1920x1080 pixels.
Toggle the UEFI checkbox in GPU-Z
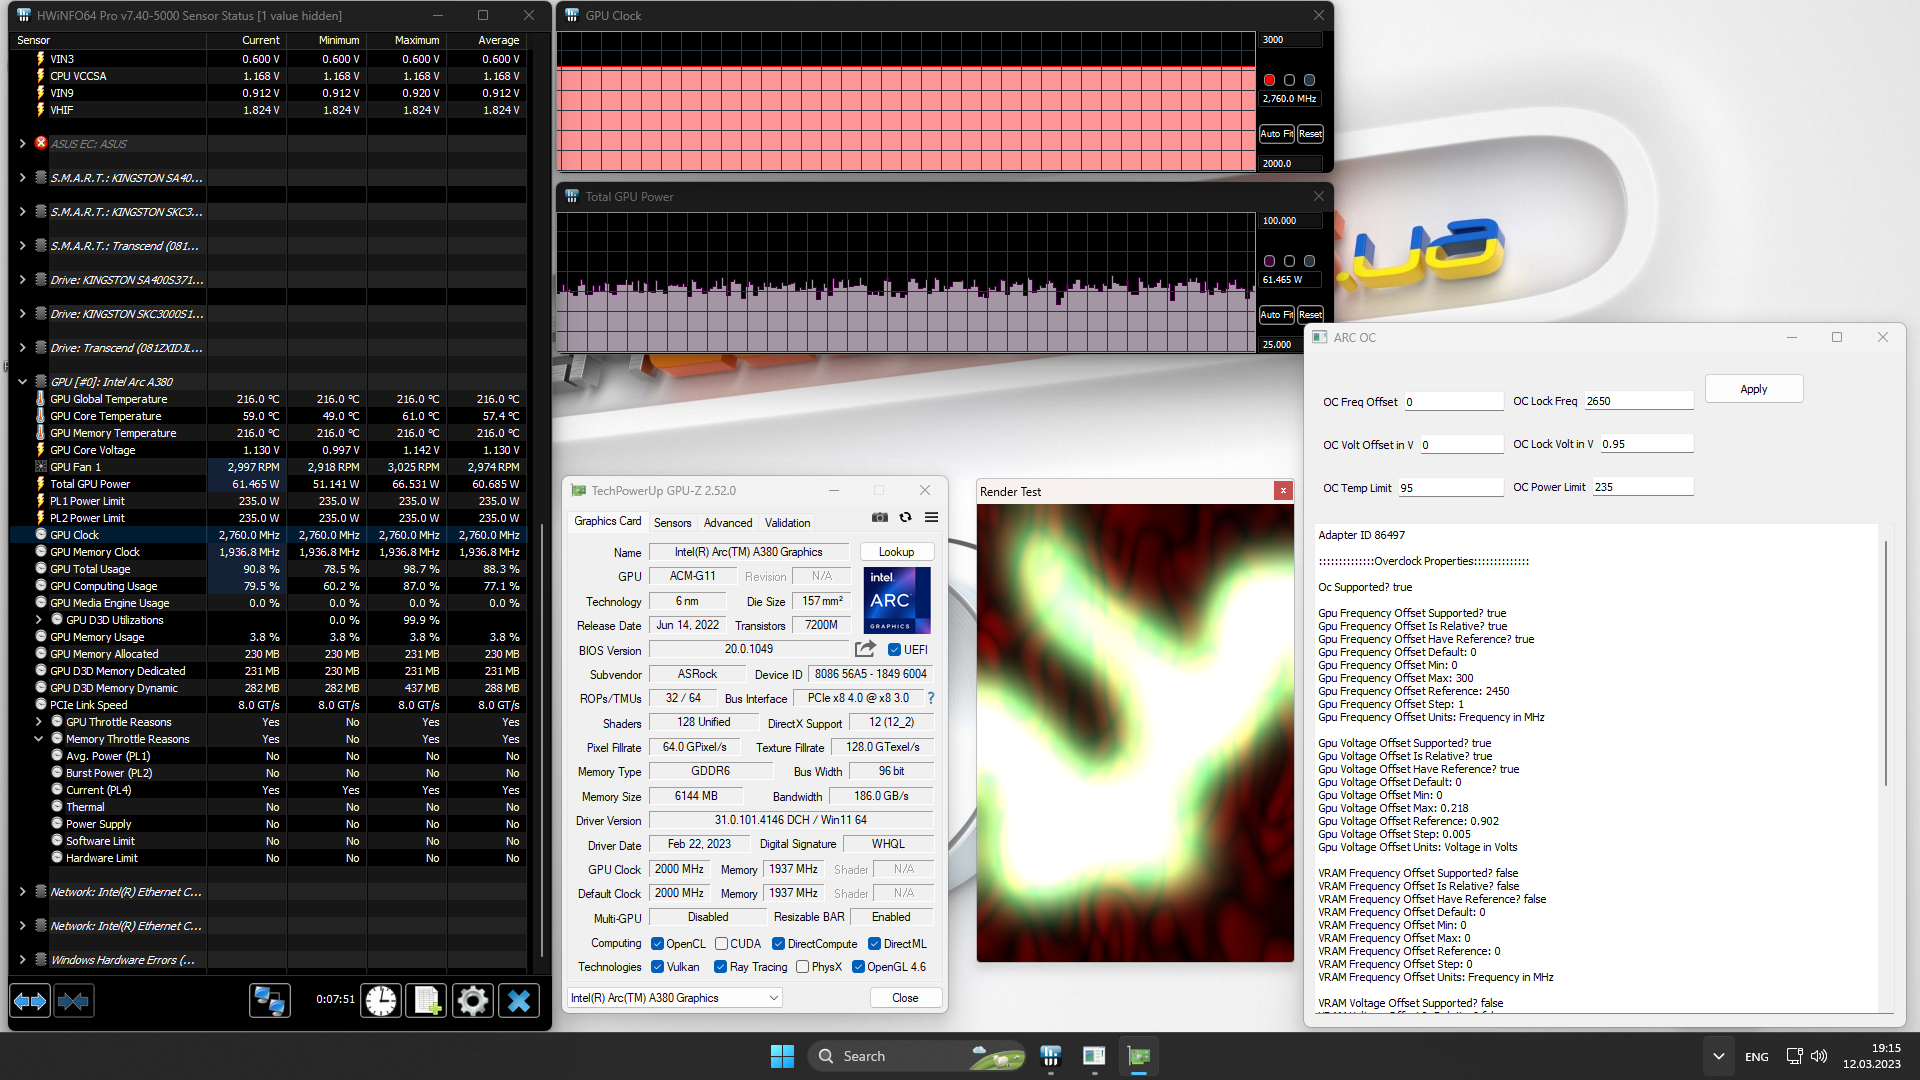(894, 650)
